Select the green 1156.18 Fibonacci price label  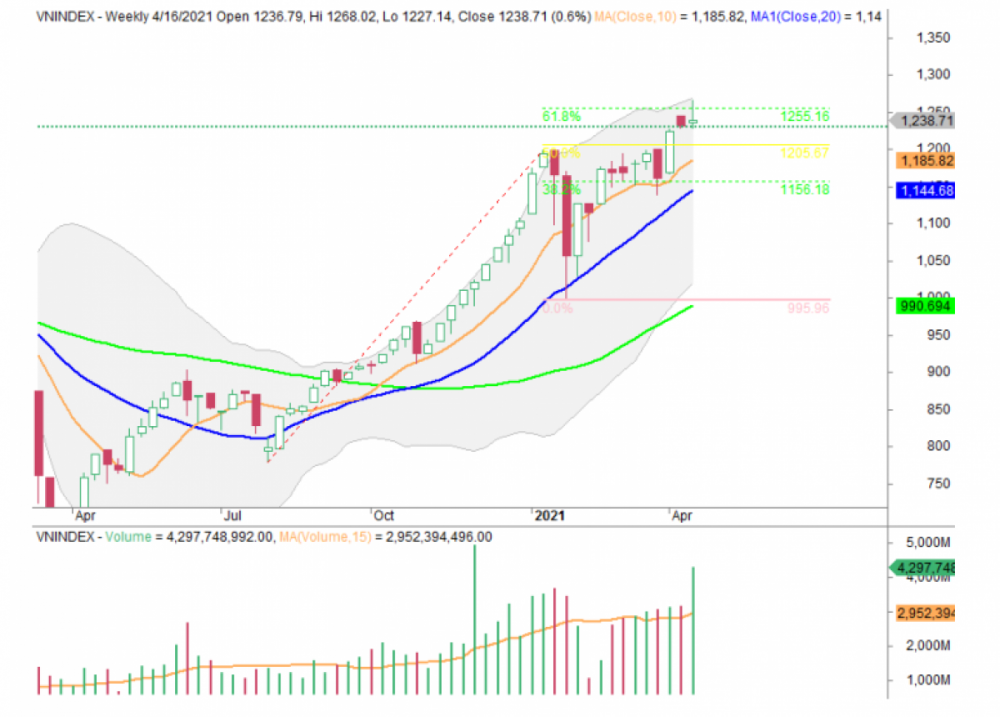point(805,189)
